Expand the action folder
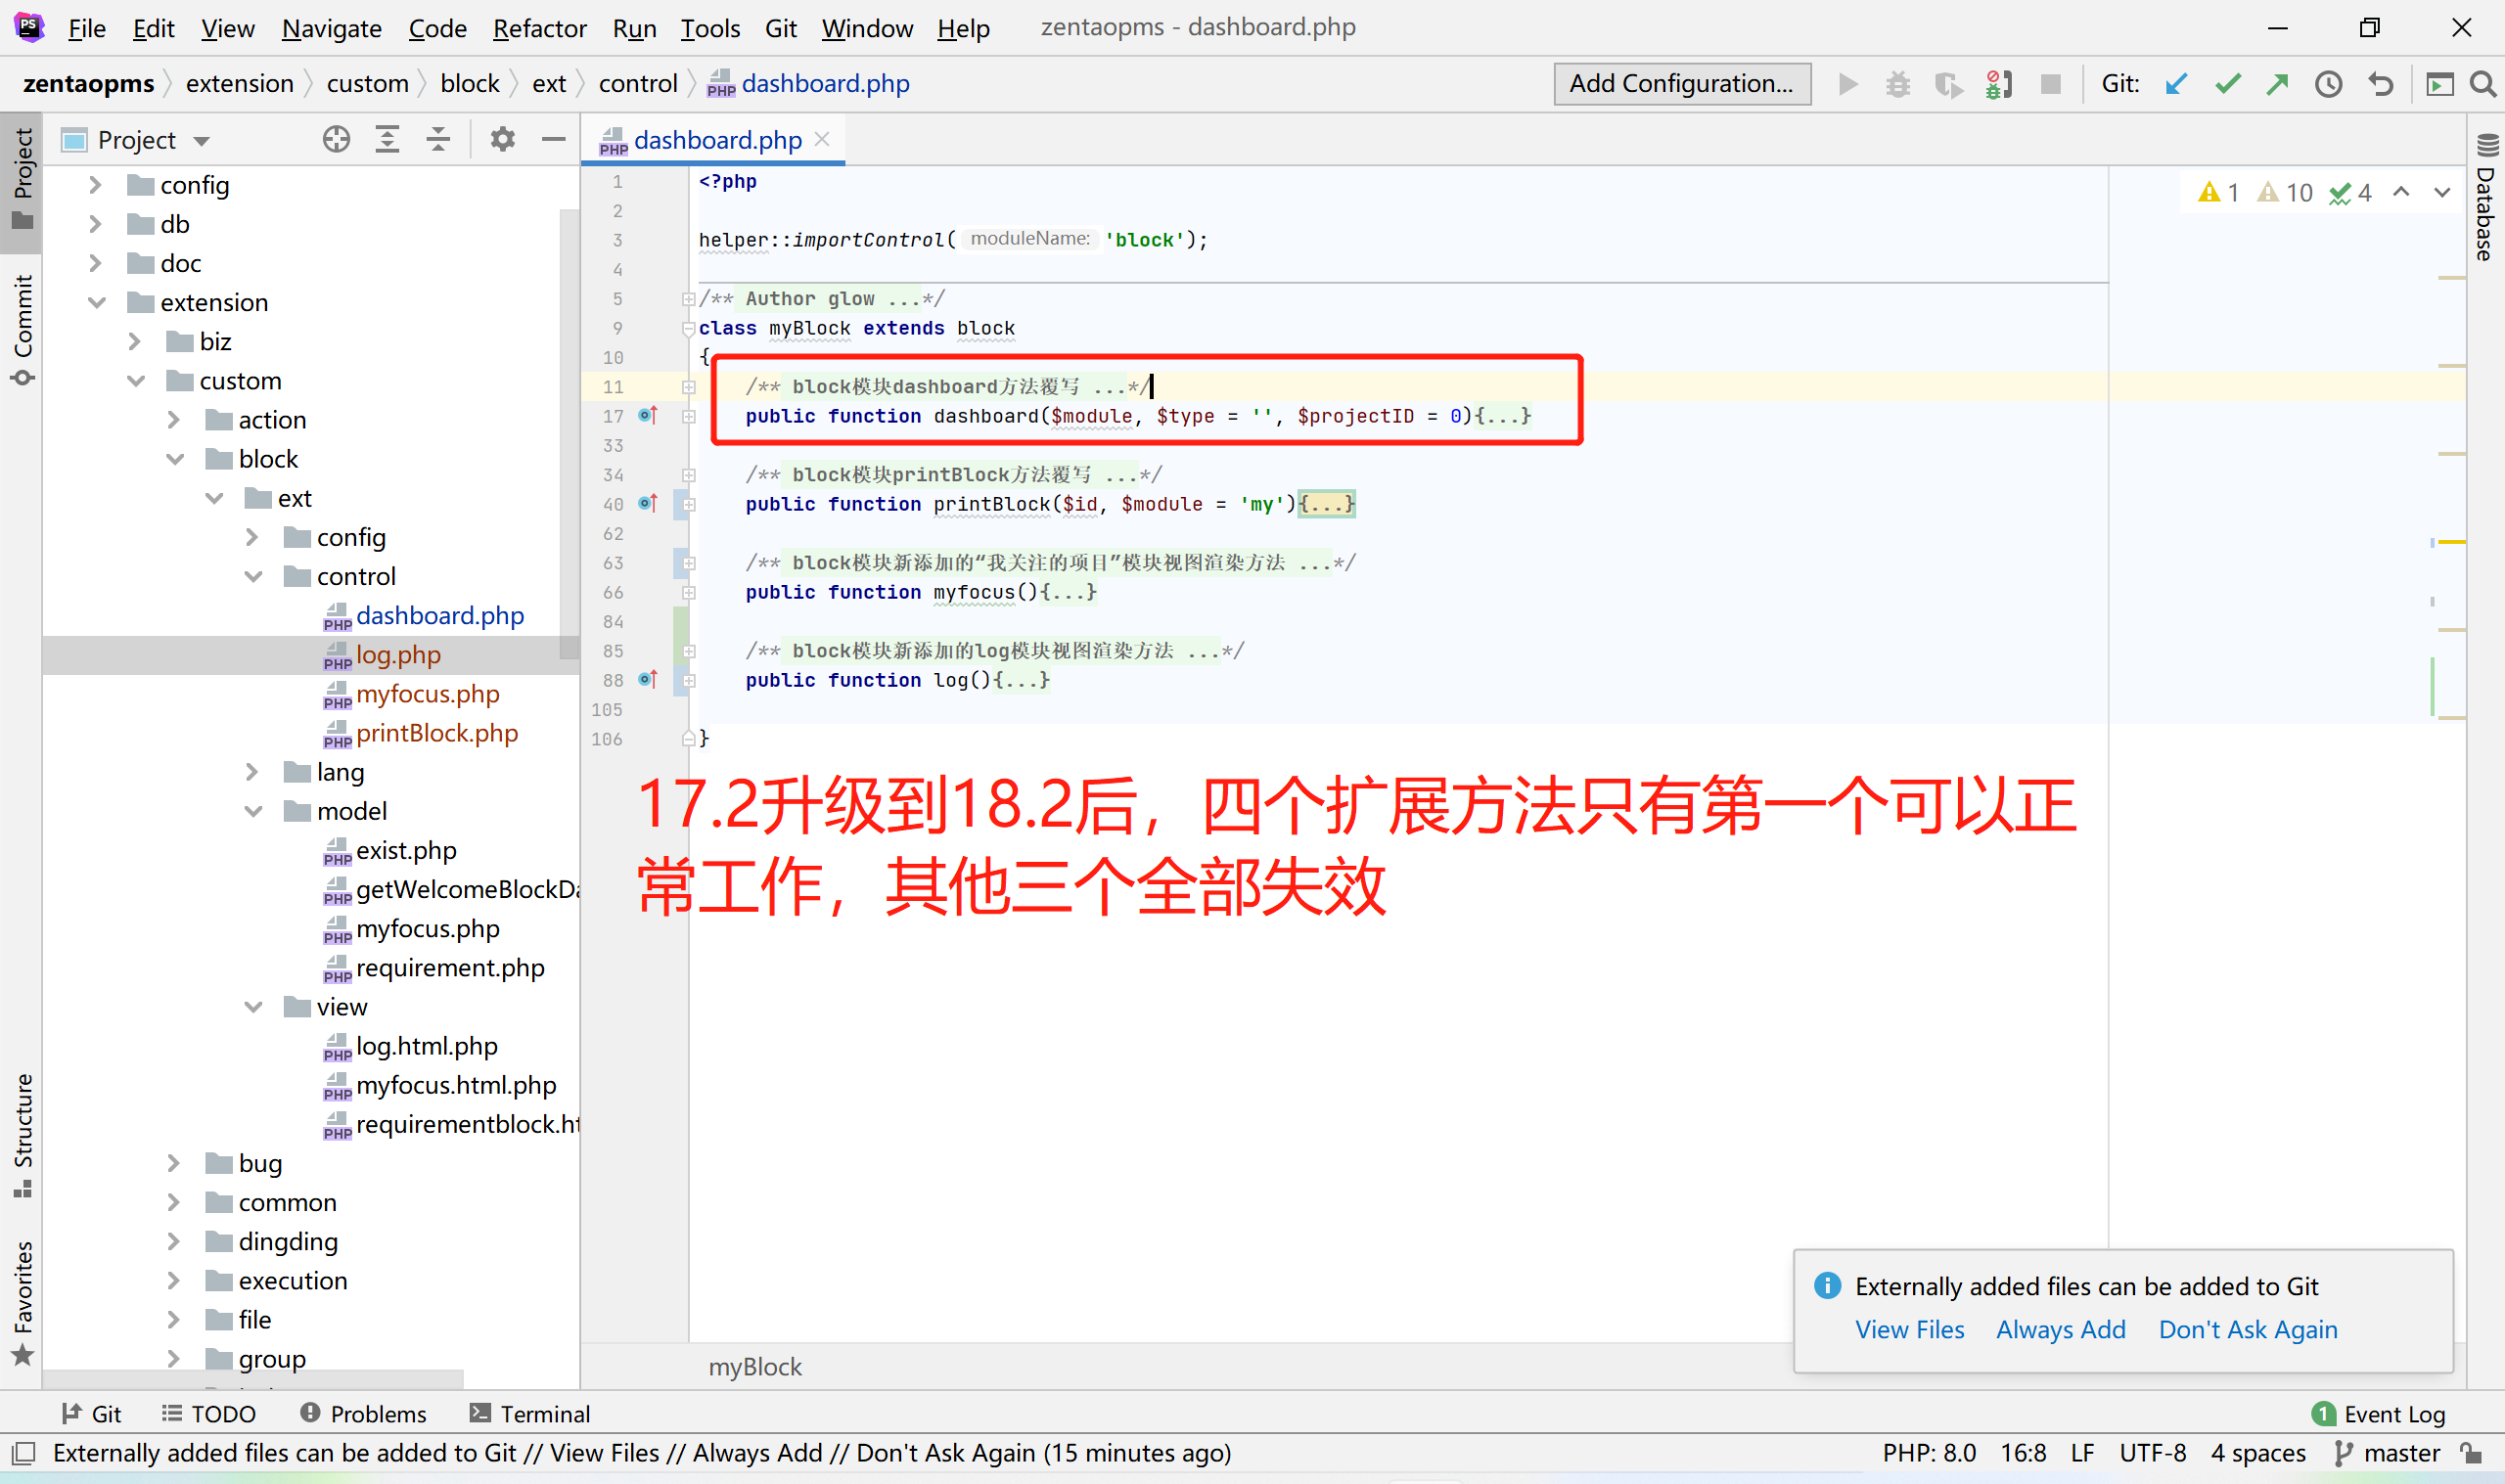Image resolution: width=2505 pixels, height=1484 pixels. (x=174, y=420)
